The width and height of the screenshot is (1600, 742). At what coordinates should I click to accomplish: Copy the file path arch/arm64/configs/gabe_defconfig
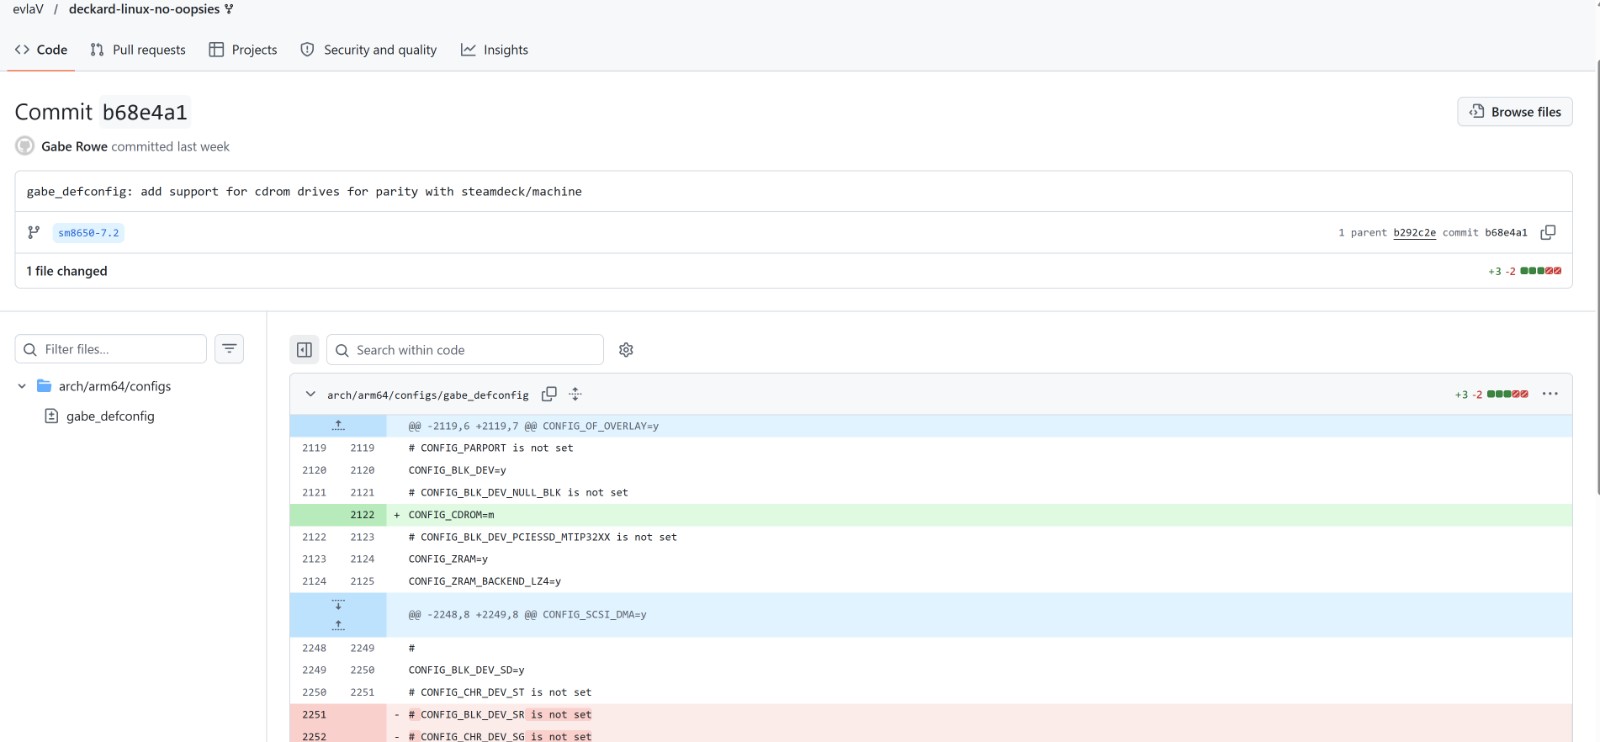[x=549, y=394]
